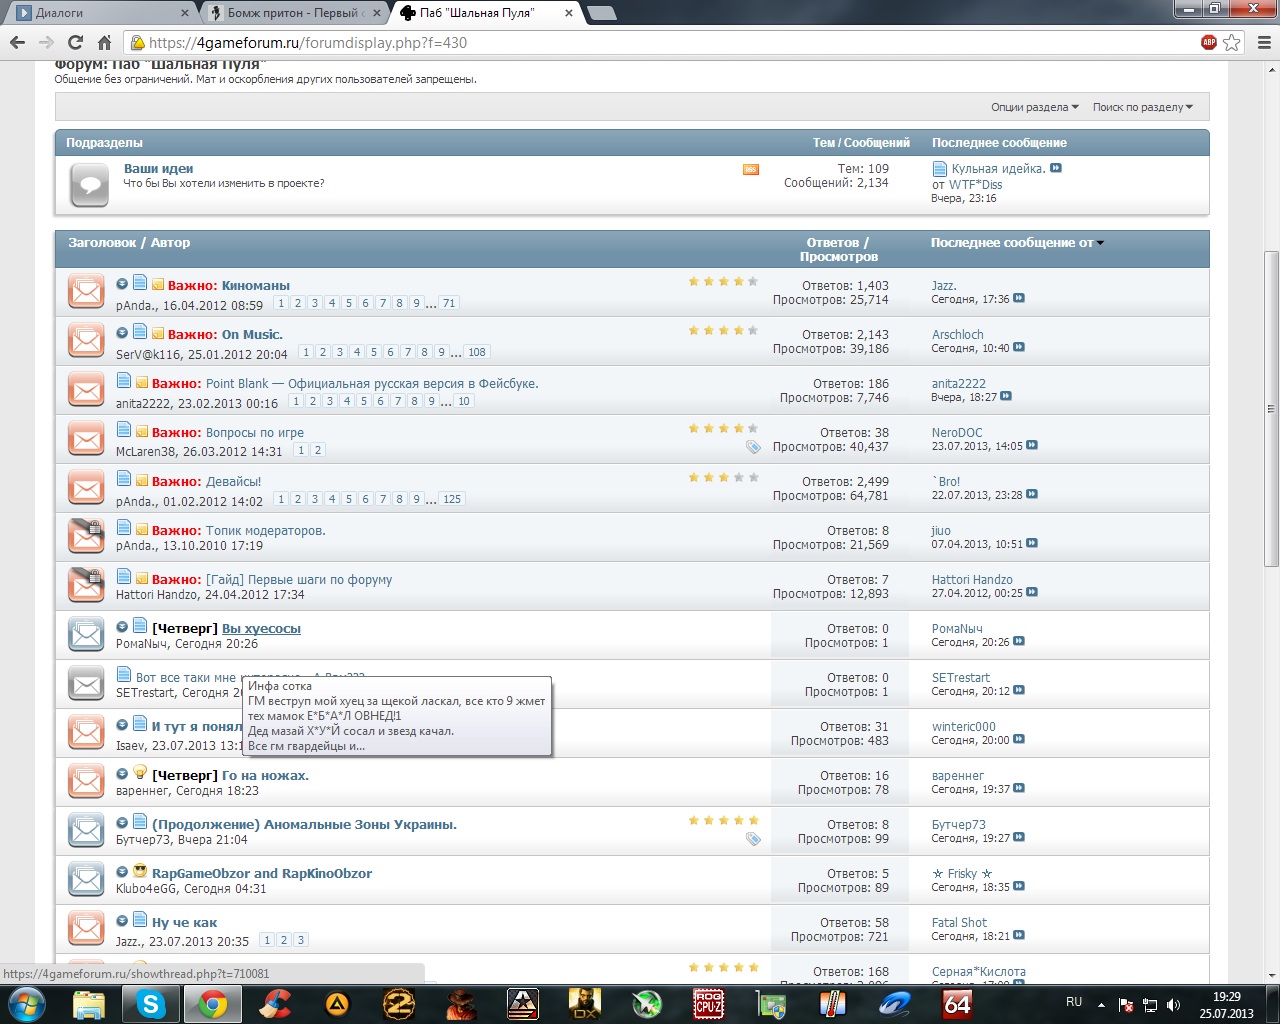Click the vertical page scrollbar
The image size is (1280, 1024).
(x=1271, y=408)
